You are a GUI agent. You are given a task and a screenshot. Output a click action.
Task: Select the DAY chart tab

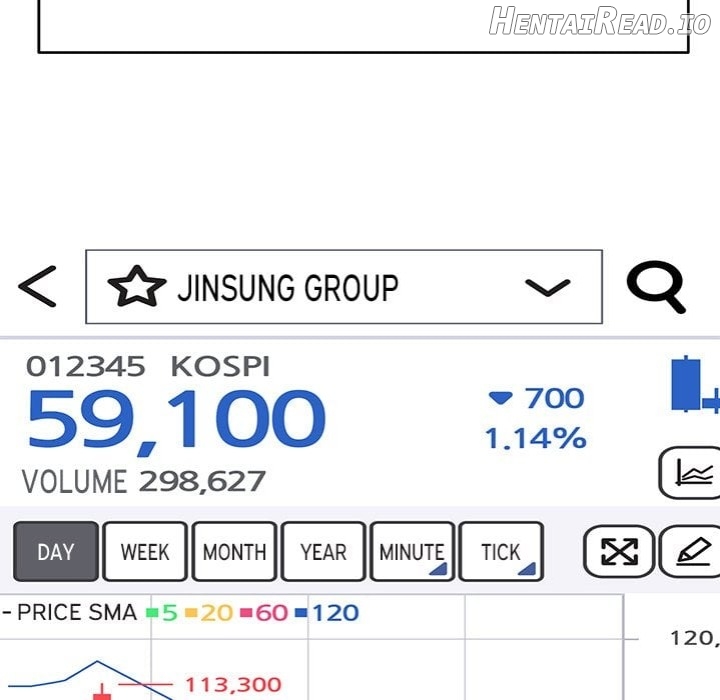[56, 552]
